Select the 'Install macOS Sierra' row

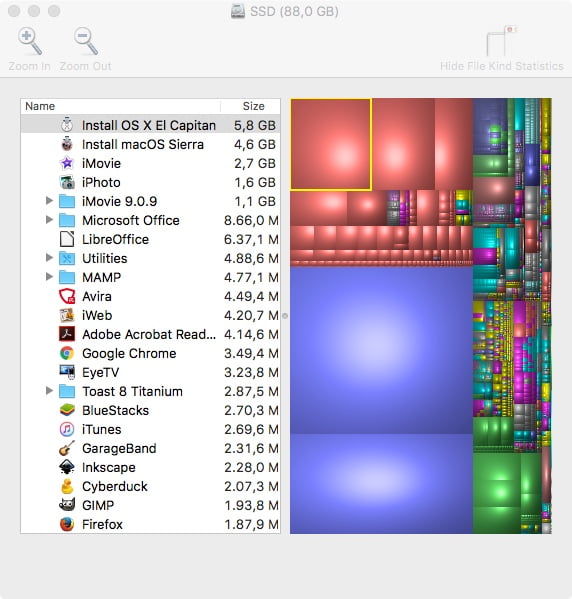(151, 144)
